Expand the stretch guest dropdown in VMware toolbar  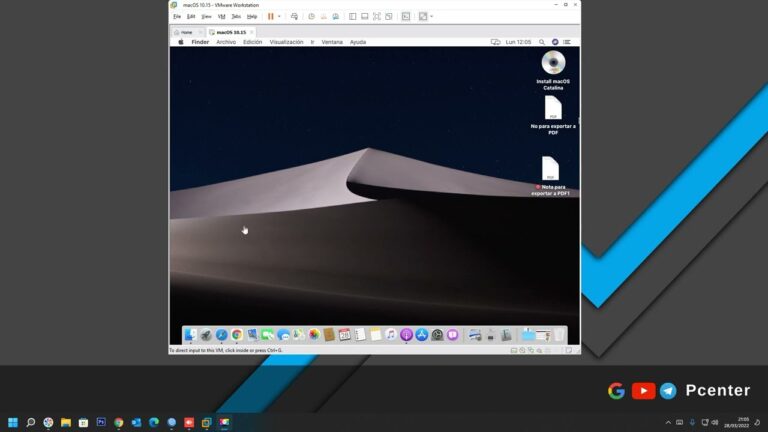pyautogui.click(x=431, y=16)
